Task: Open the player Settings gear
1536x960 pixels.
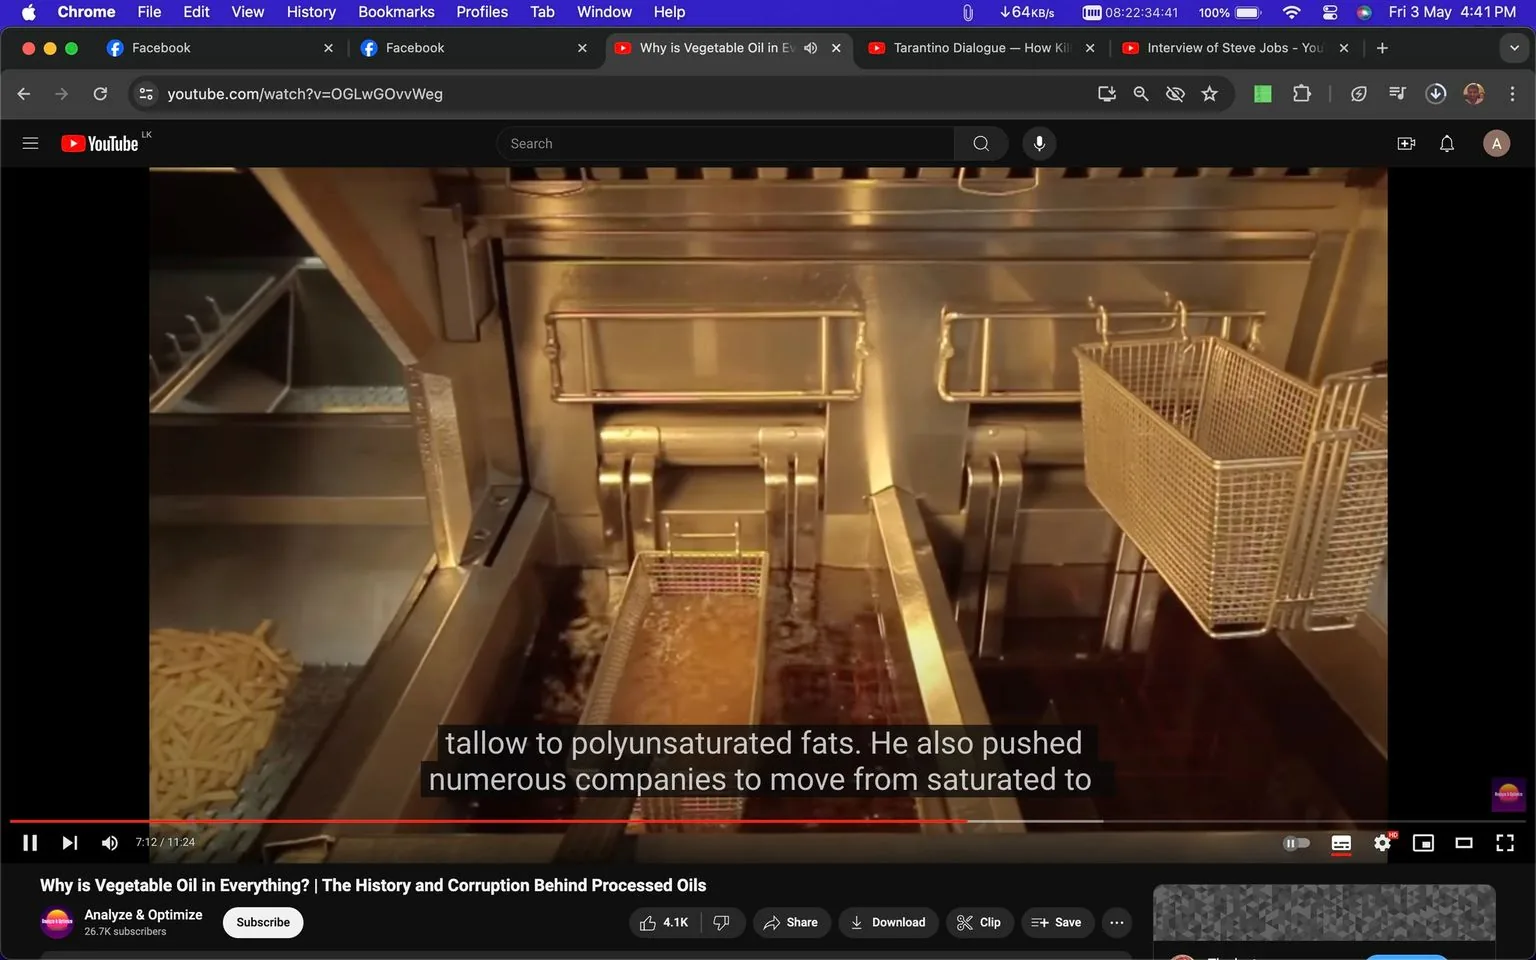Action: (1382, 842)
